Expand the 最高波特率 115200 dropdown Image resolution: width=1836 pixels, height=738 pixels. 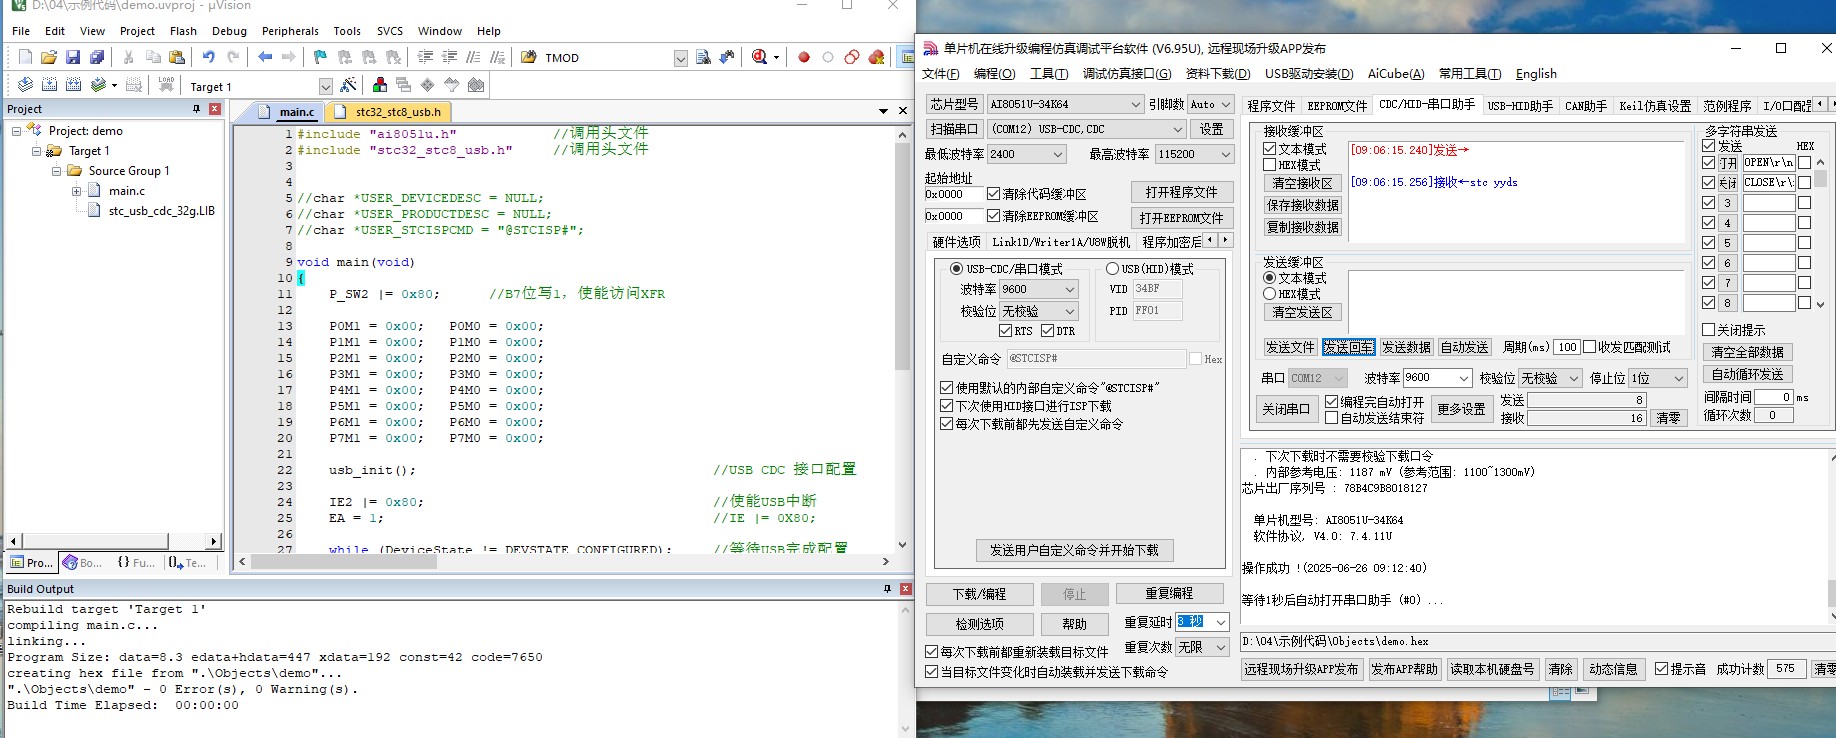click(x=1225, y=154)
